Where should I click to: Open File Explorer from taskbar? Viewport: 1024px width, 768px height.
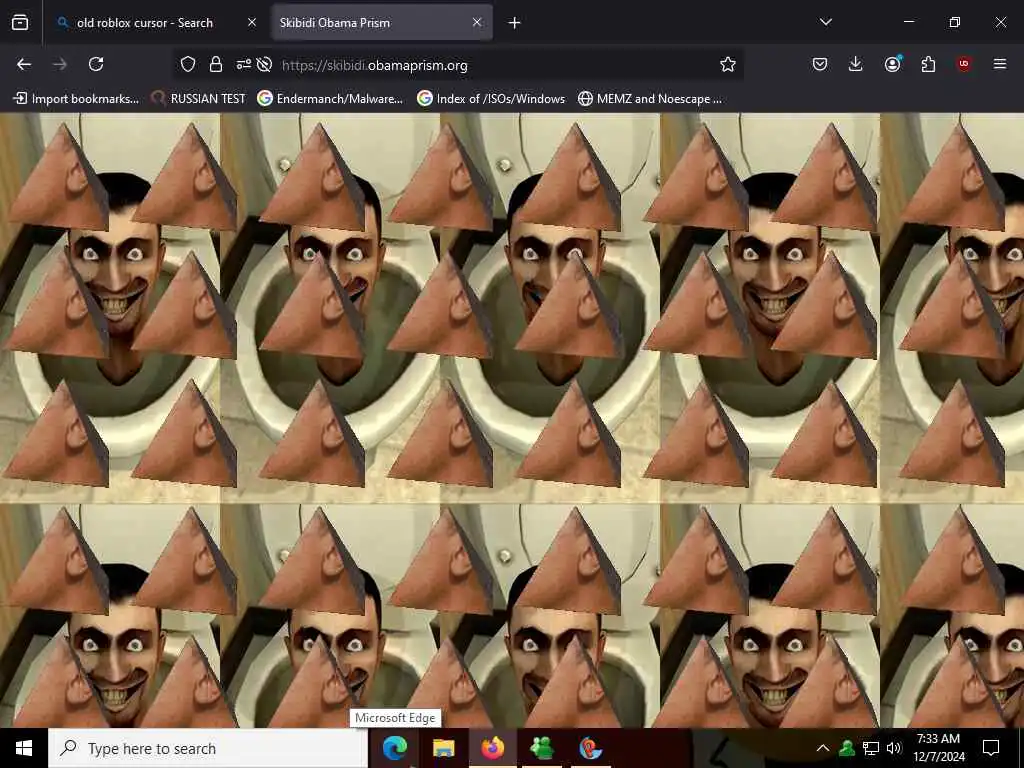(444, 748)
